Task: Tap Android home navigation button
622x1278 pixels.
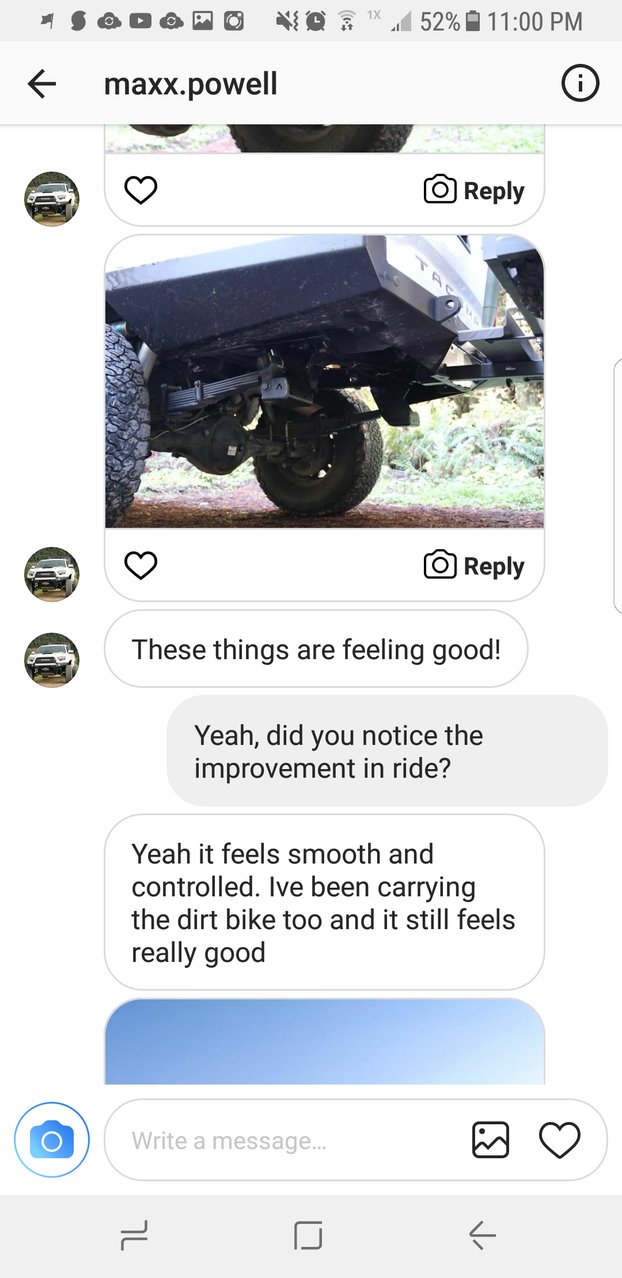Action: click(x=309, y=1237)
